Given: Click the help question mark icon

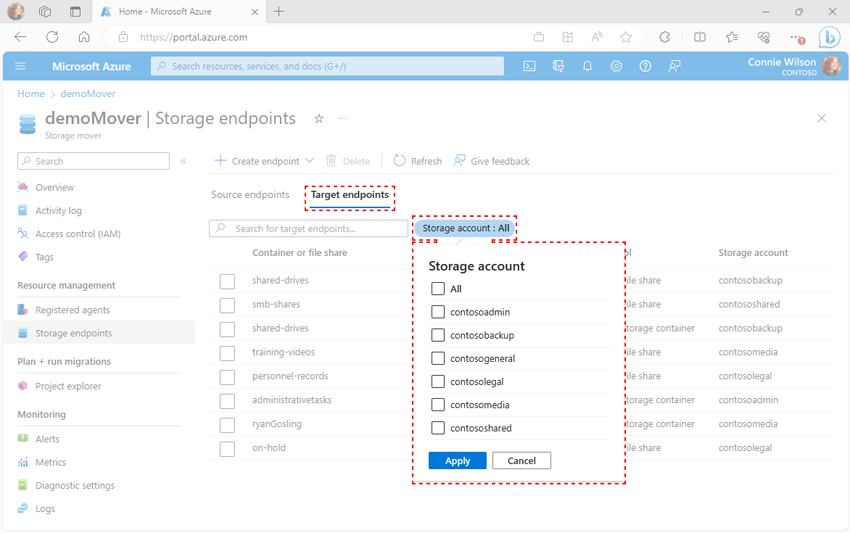Looking at the screenshot, I should click(645, 66).
